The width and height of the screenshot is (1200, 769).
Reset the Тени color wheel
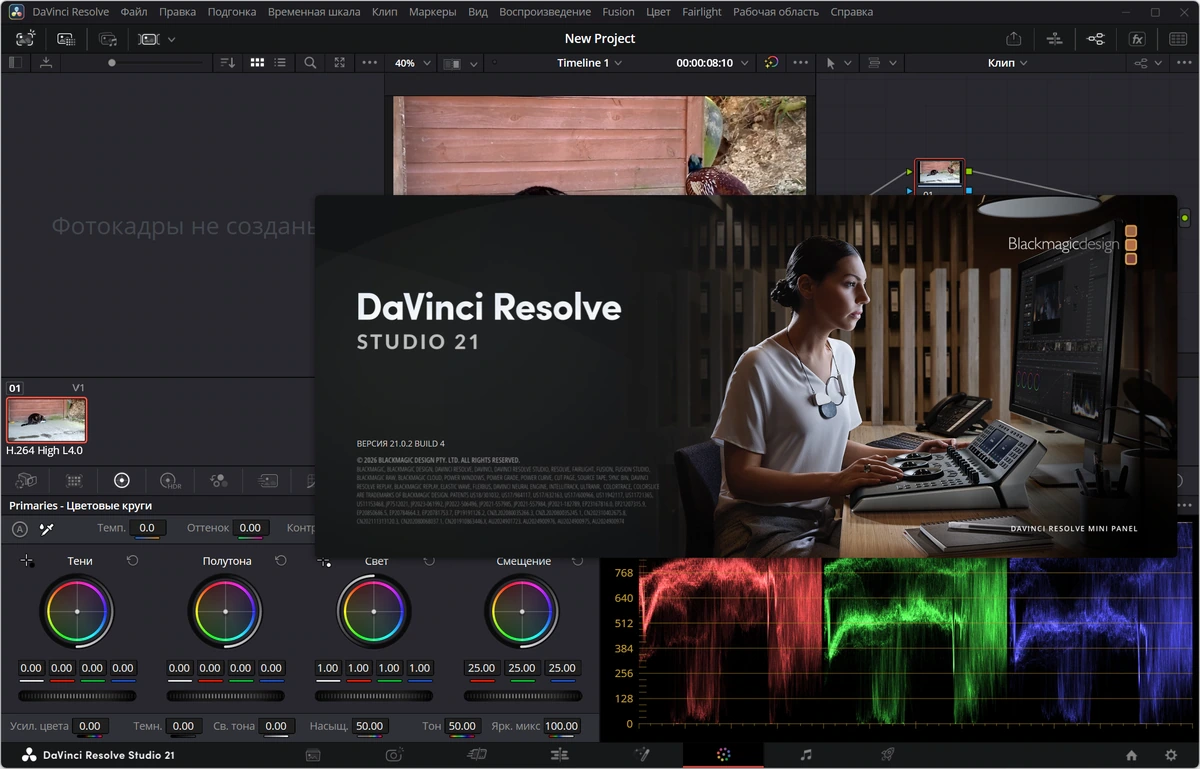click(x=133, y=561)
